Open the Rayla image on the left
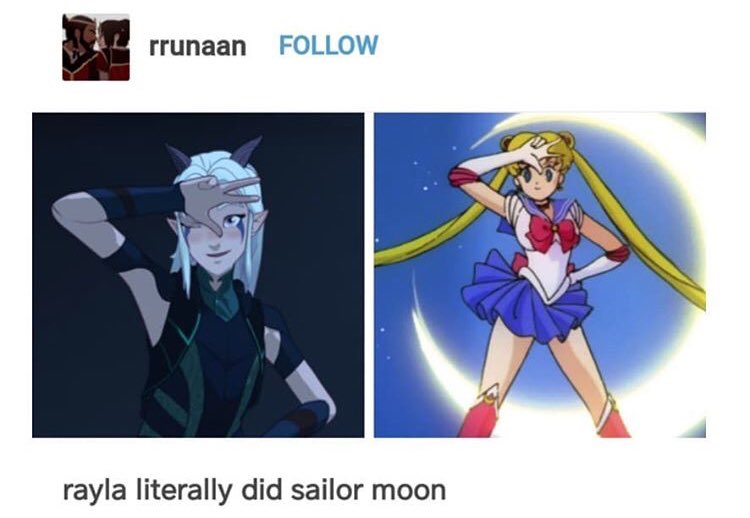This screenshot has height=518, width=750. [198, 275]
